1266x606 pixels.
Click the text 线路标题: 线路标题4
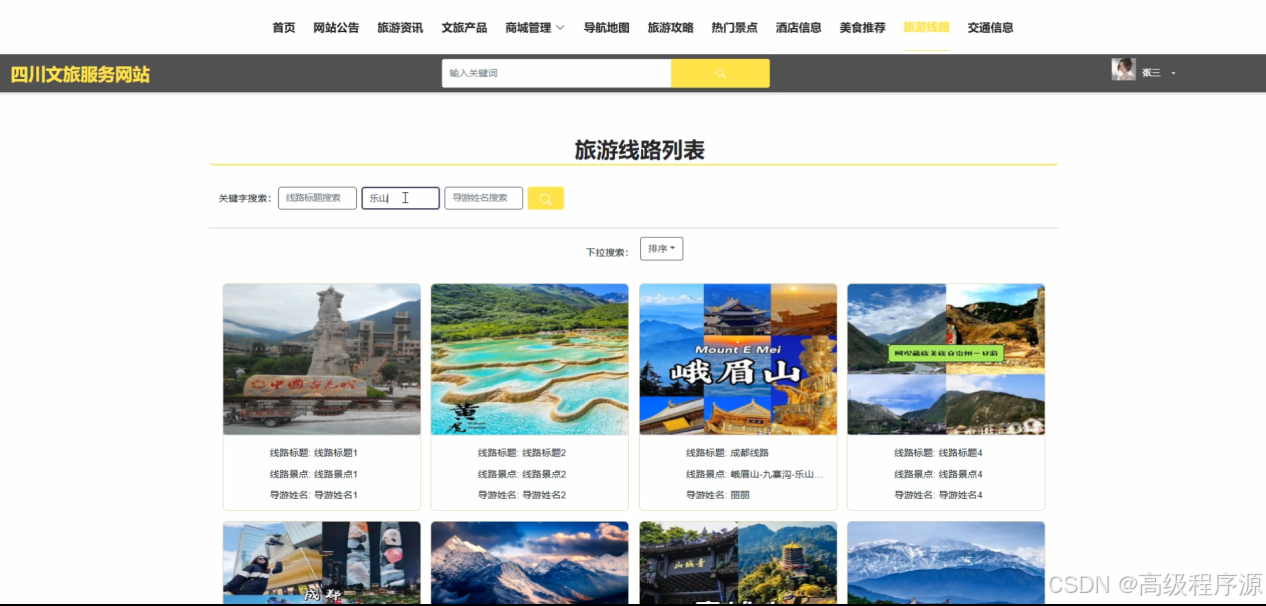click(938, 453)
